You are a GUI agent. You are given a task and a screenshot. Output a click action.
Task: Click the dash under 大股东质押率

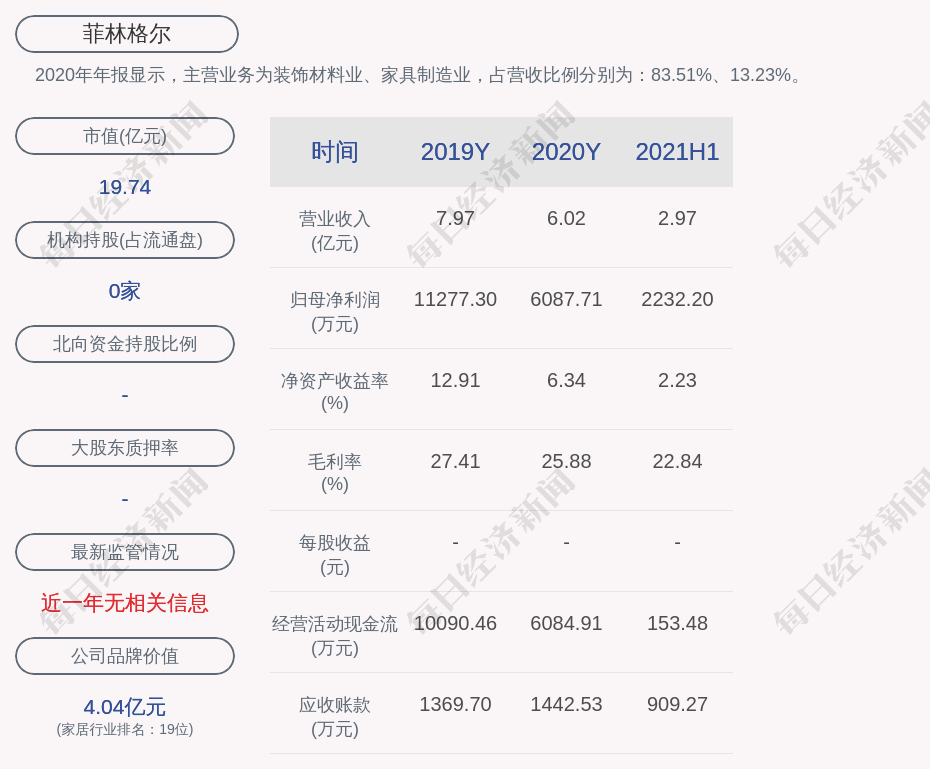(125, 499)
